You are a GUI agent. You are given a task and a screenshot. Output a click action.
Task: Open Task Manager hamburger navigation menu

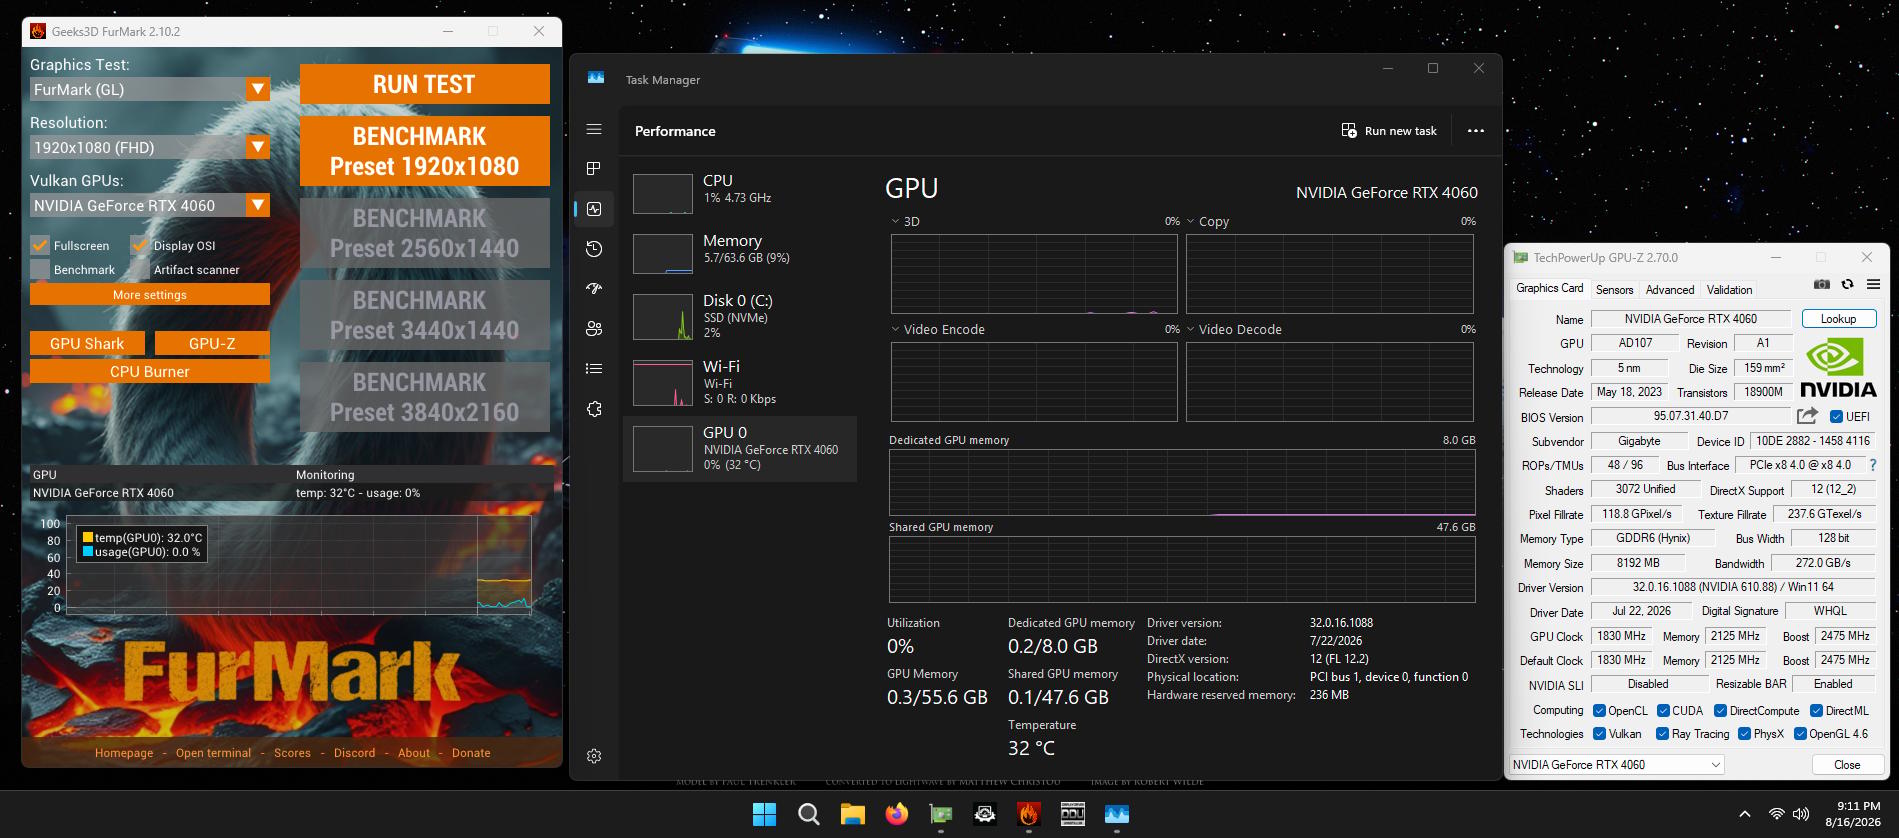[594, 129]
